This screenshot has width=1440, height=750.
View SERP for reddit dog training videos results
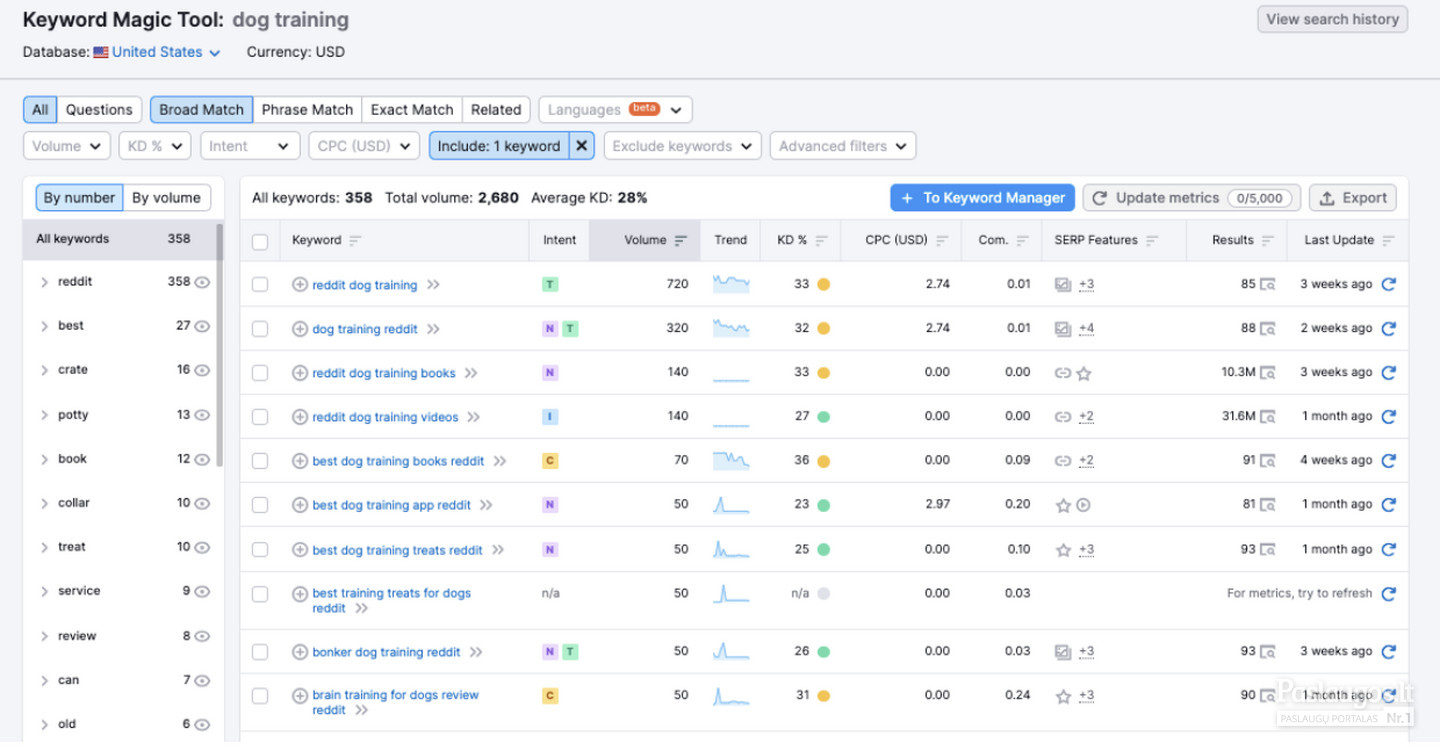coord(1267,417)
